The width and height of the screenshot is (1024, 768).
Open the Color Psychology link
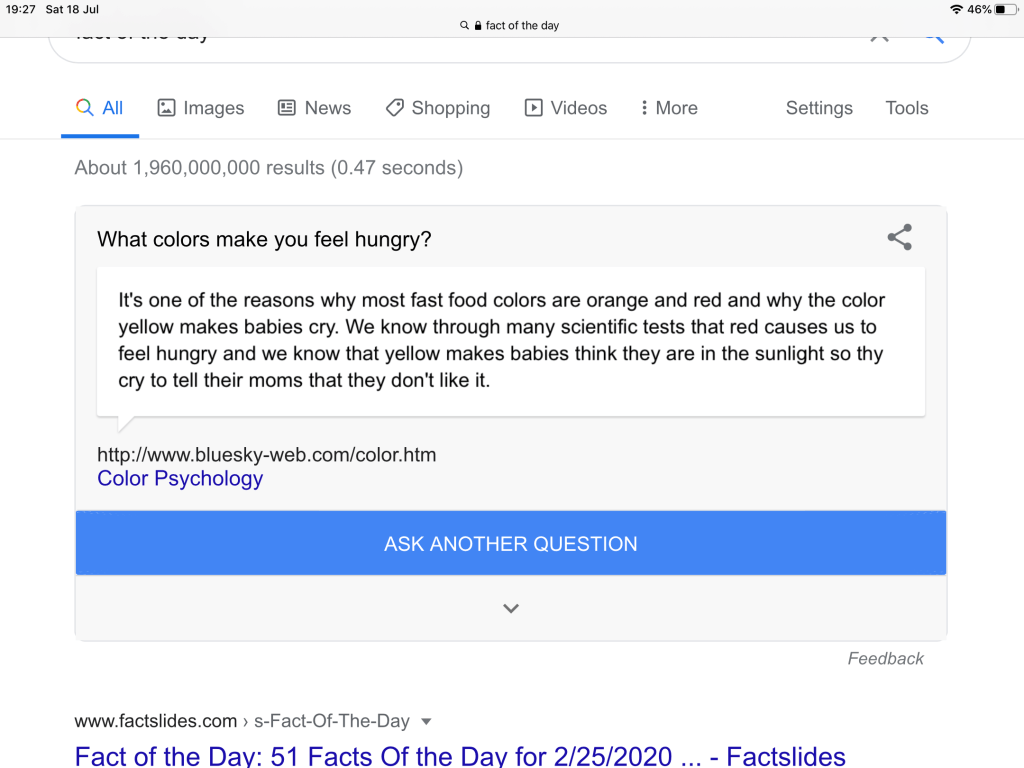tap(180, 479)
